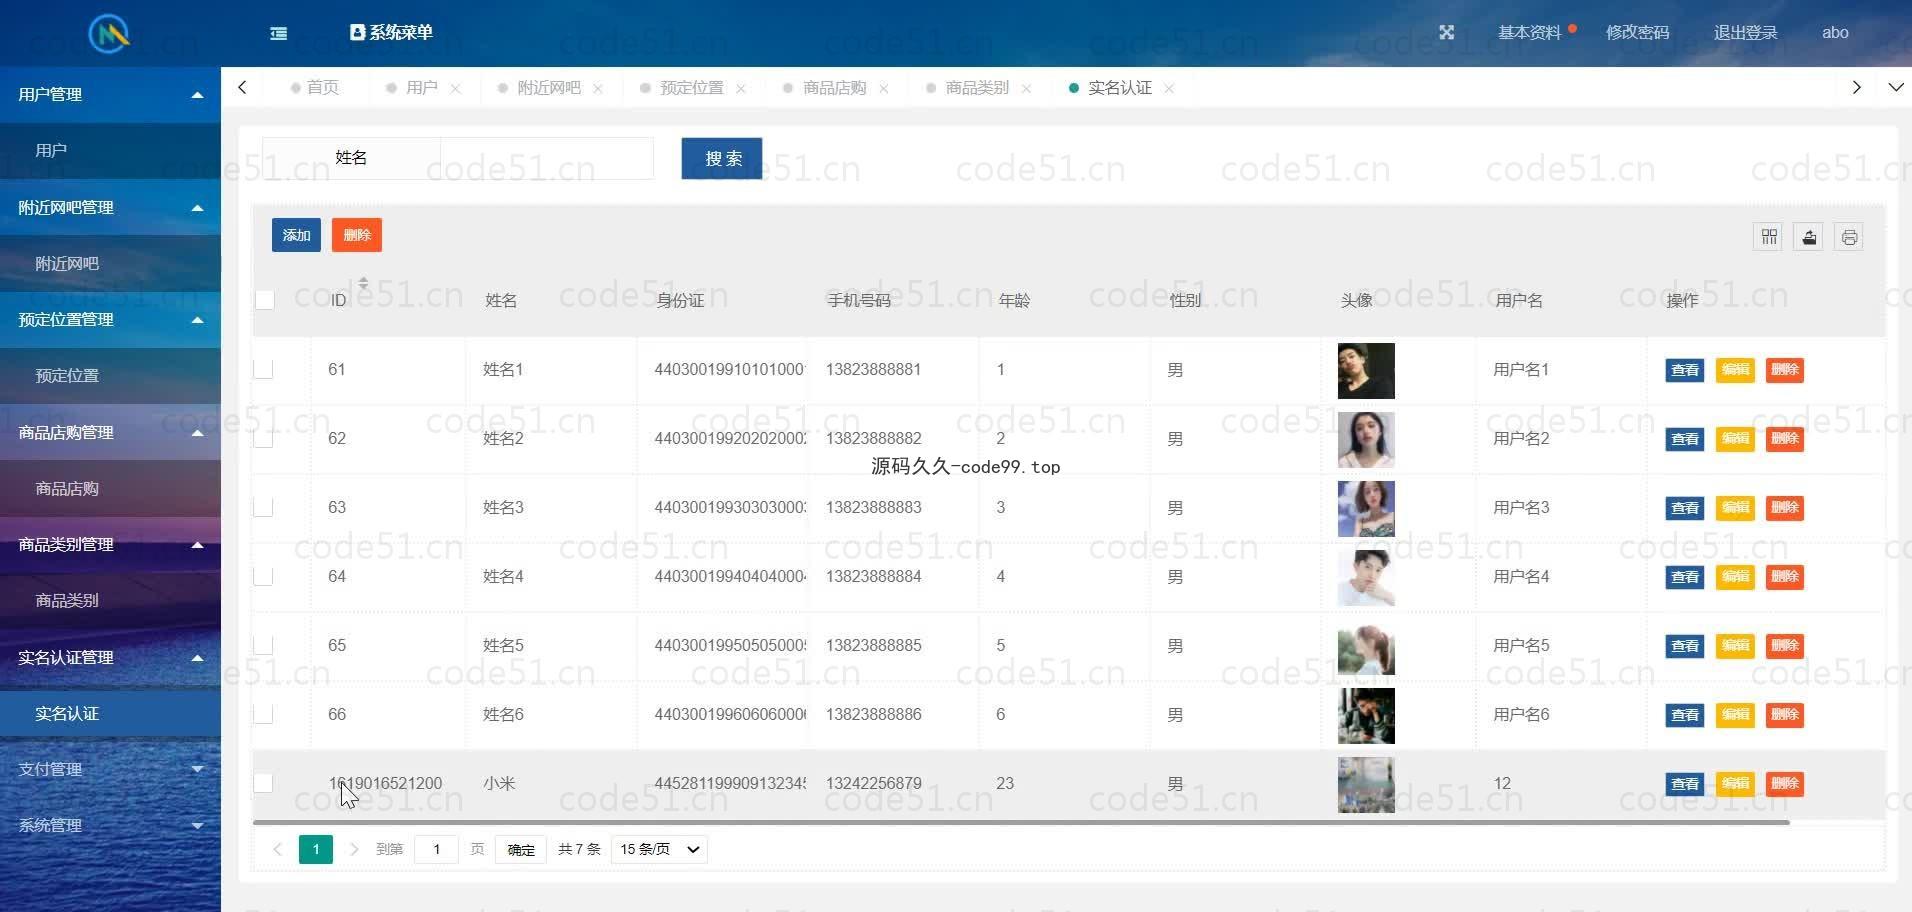This screenshot has width=1912, height=912.
Task: Go to the next page arrow
Action: (353, 849)
